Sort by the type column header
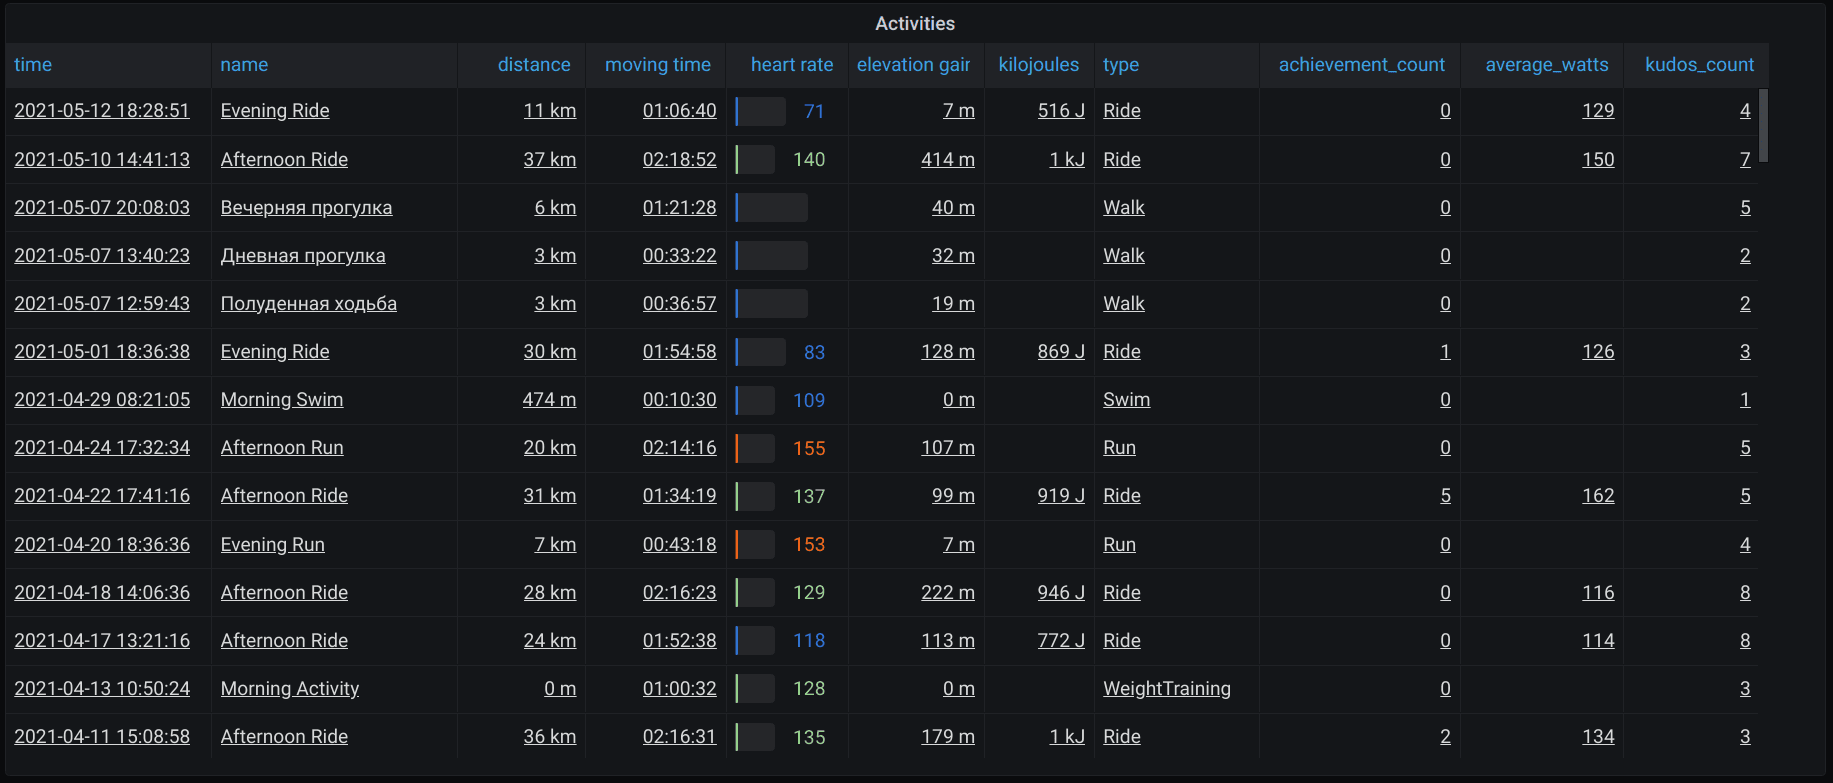 click(1121, 65)
